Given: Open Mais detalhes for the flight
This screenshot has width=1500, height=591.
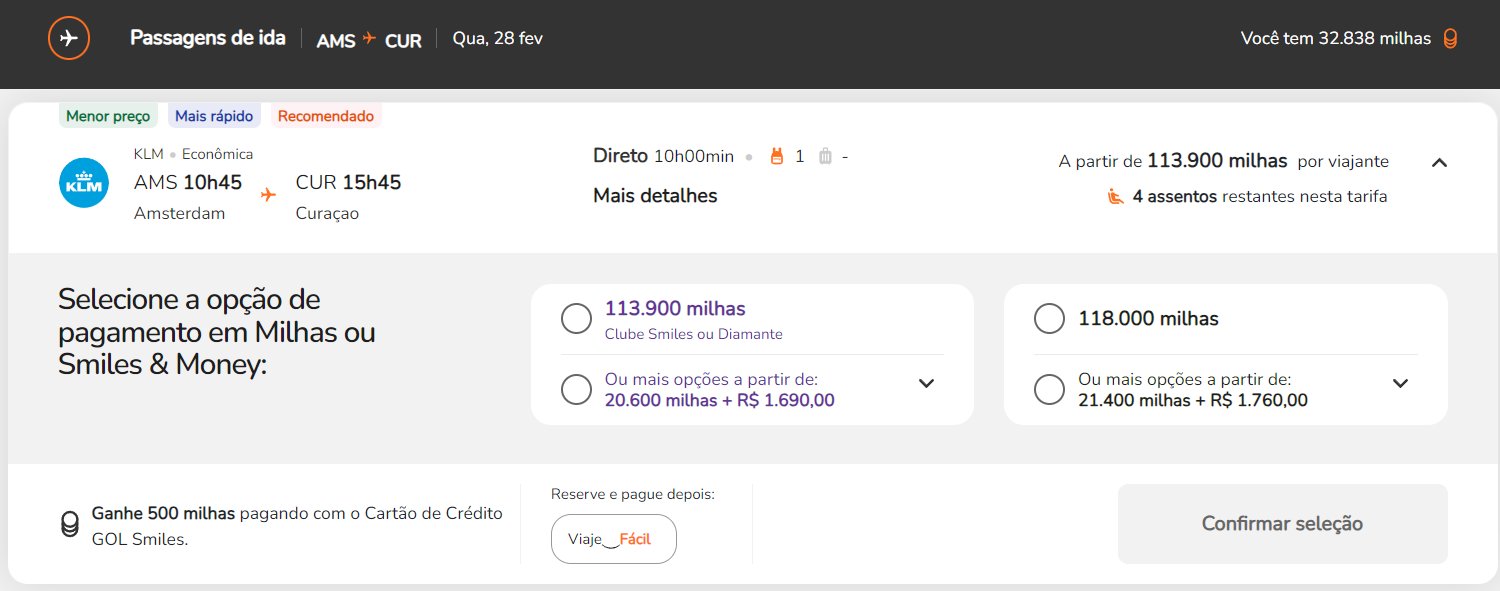Looking at the screenshot, I should pos(655,196).
